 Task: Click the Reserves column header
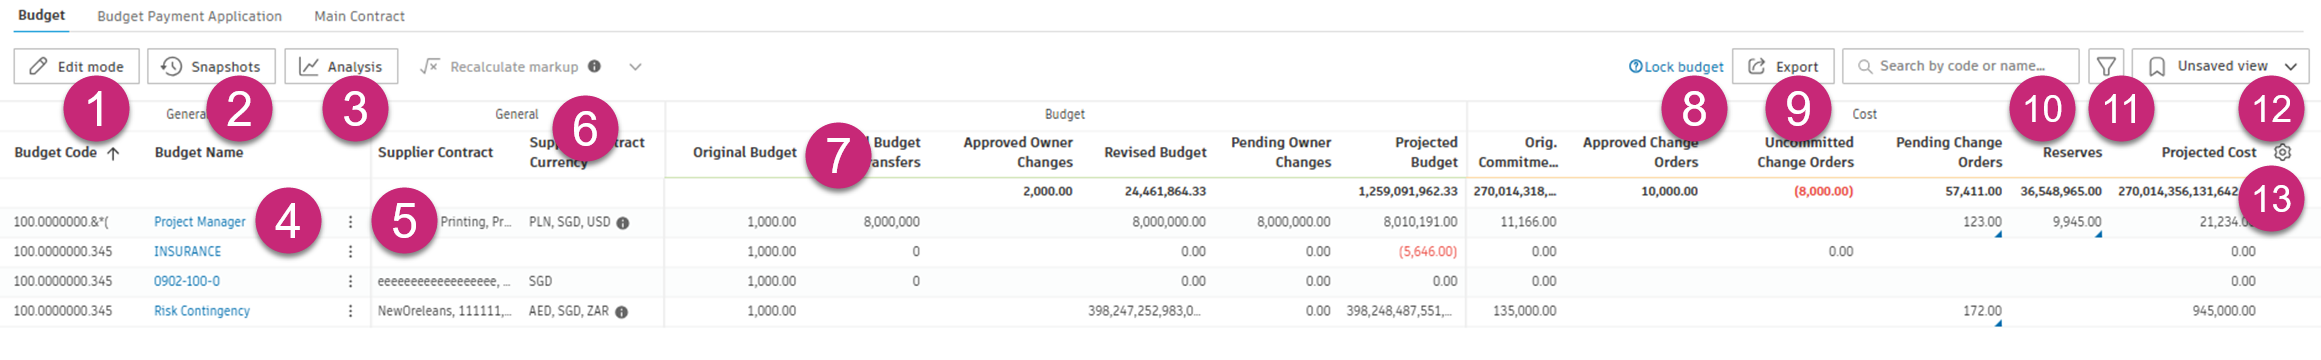point(2072,153)
